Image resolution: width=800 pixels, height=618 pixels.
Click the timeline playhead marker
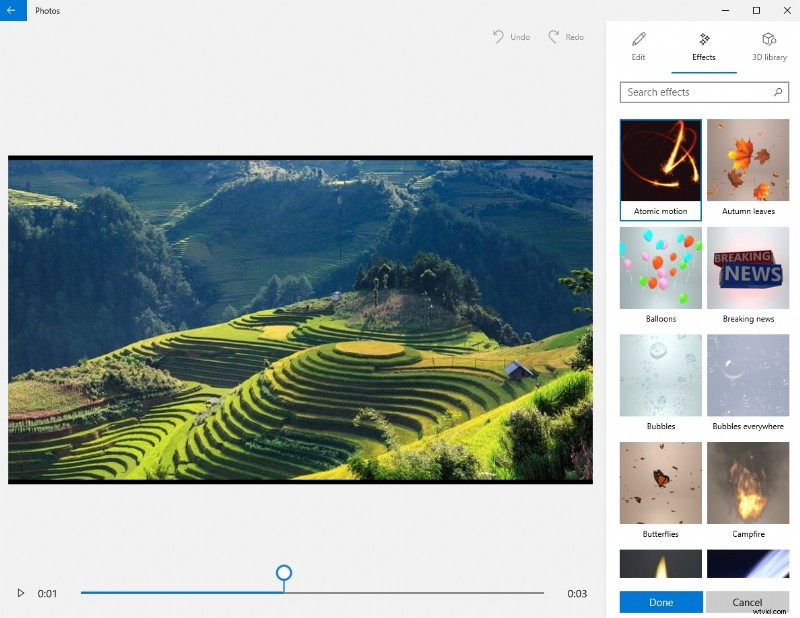pyautogui.click(x=284, y=575)
